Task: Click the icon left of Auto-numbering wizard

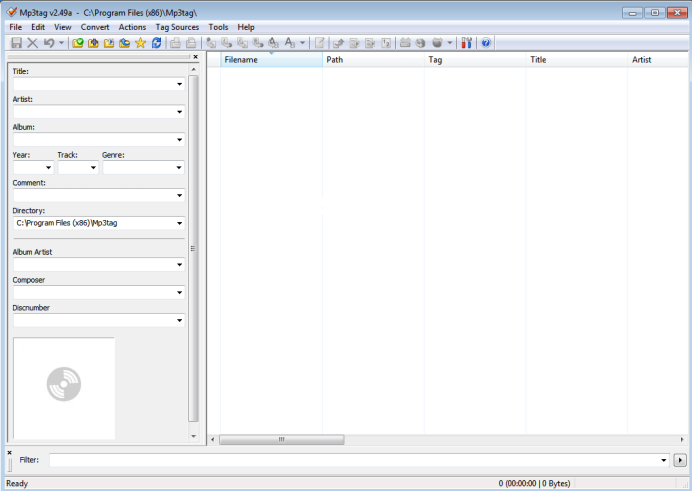Action: coord(370,43)
